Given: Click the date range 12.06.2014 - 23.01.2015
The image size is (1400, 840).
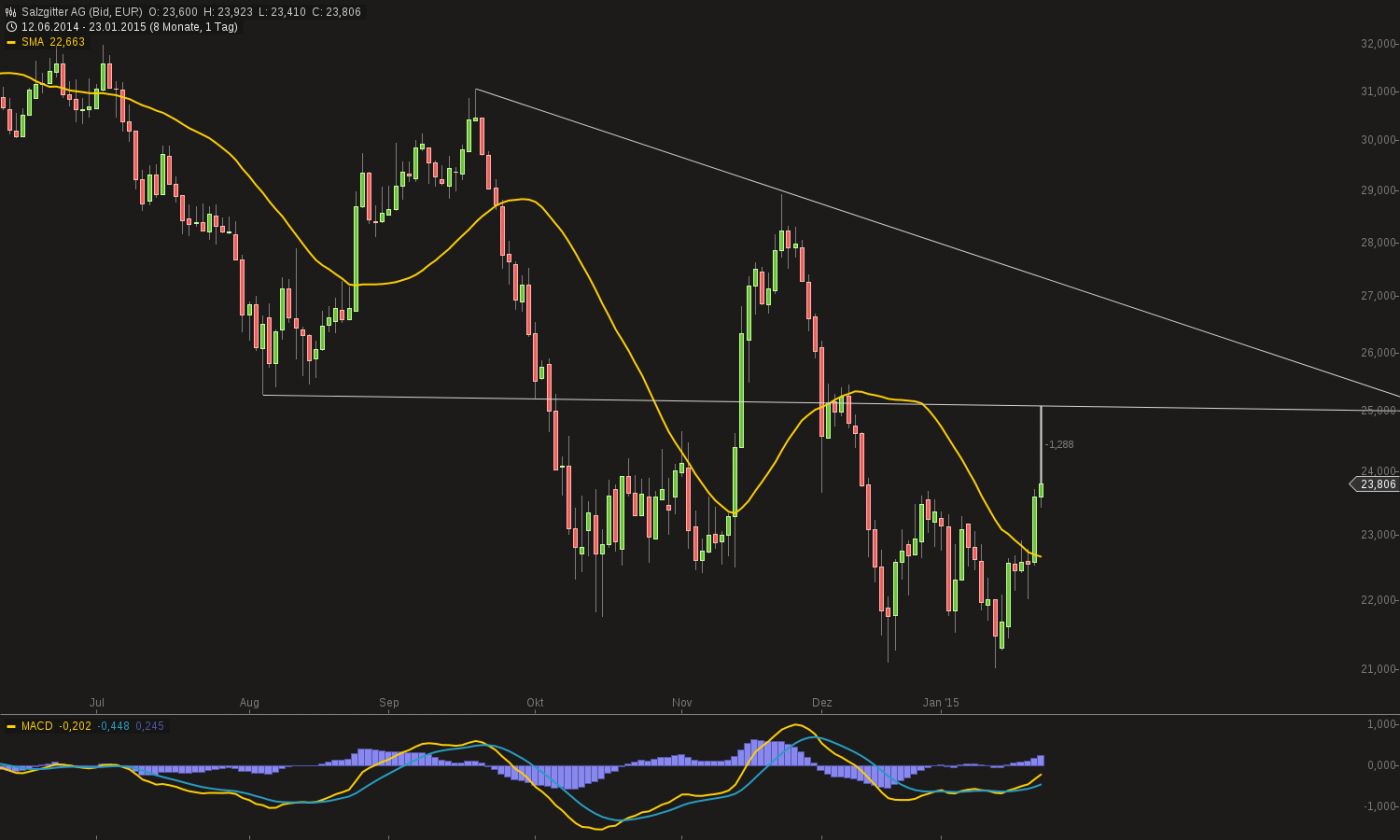Looking at the screenshot, I should click(x=83, y=27).
